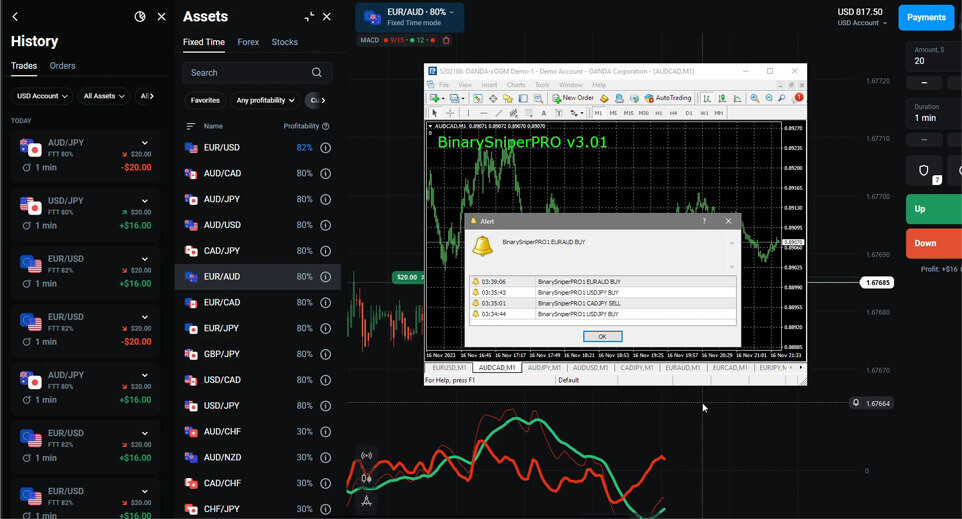962x519 pixels.
Task: Click the signal broadcast icon on chart
Action: click(366, 455)
